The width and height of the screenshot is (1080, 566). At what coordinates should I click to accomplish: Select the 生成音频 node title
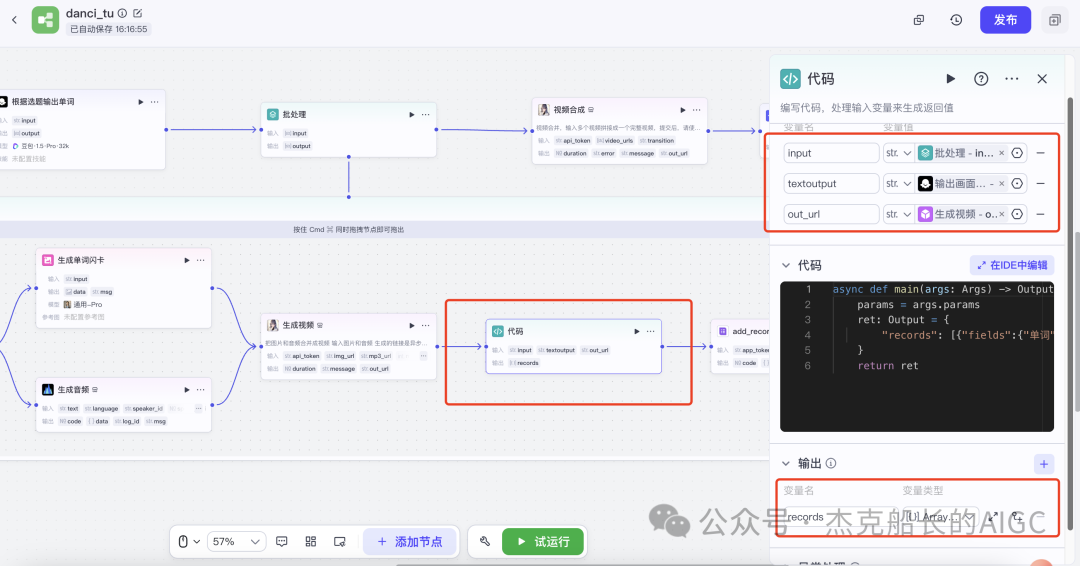tap(73, 390)
